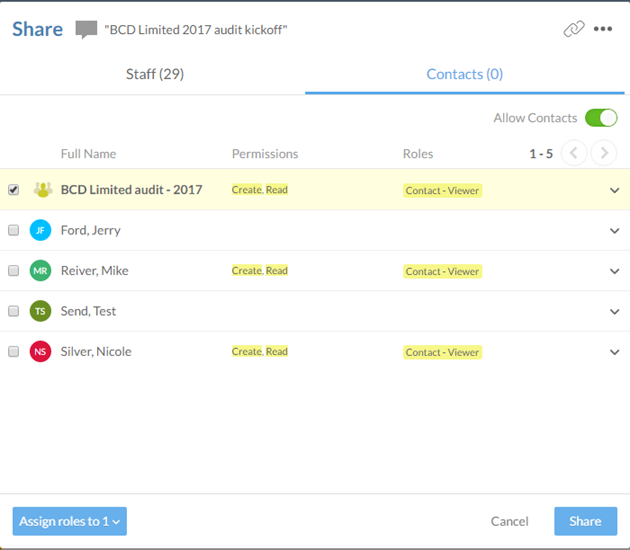
Task: Expand the Reiver, Mike row chevron
Action: pyautogui.click(x=614, y=271)
